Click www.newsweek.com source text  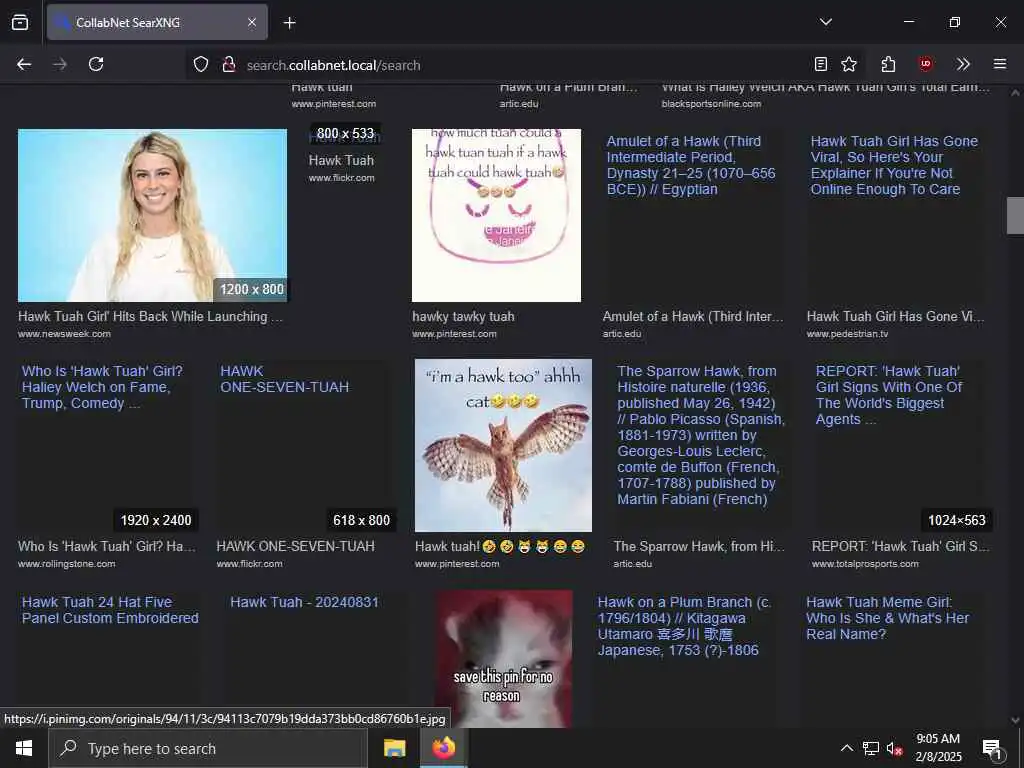point(64,334)
